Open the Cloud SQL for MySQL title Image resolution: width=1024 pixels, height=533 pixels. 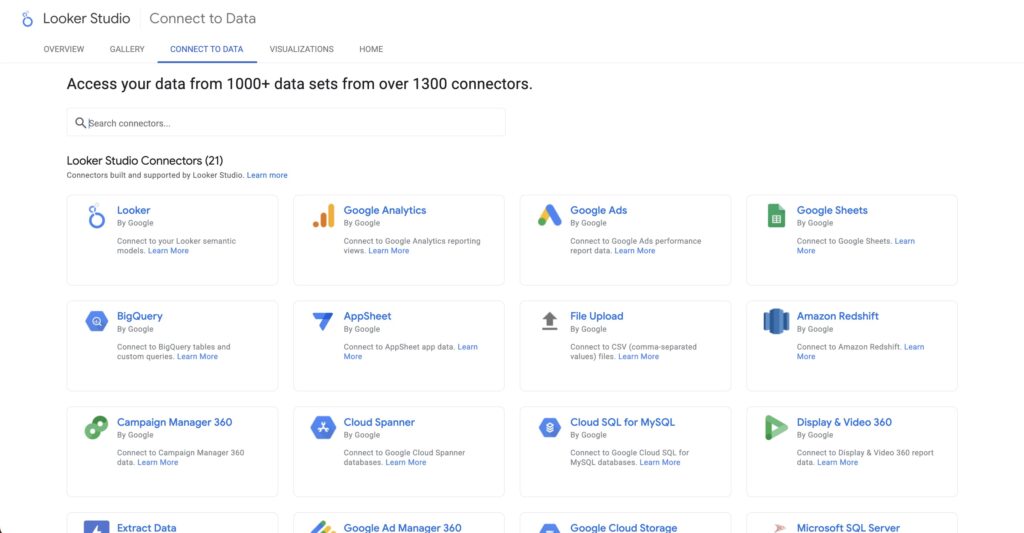pyautogui.click(x=622, y=422)
